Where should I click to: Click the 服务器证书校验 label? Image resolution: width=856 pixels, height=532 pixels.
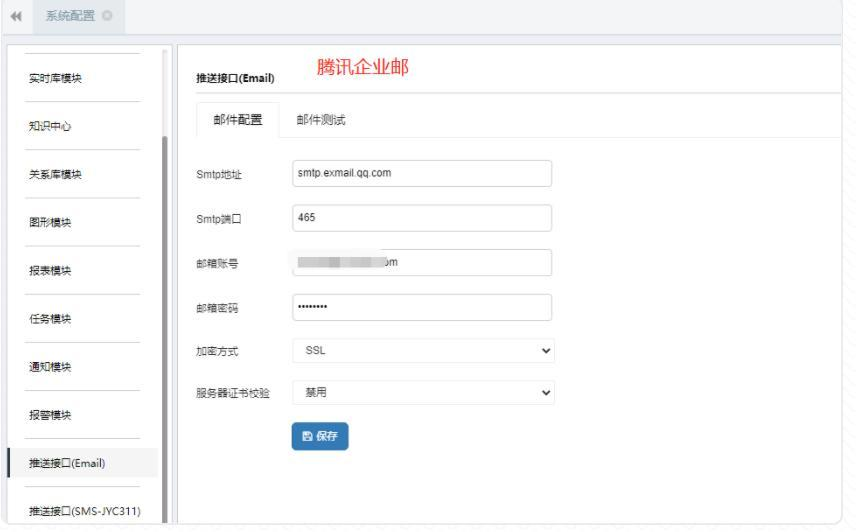(233, 393)
